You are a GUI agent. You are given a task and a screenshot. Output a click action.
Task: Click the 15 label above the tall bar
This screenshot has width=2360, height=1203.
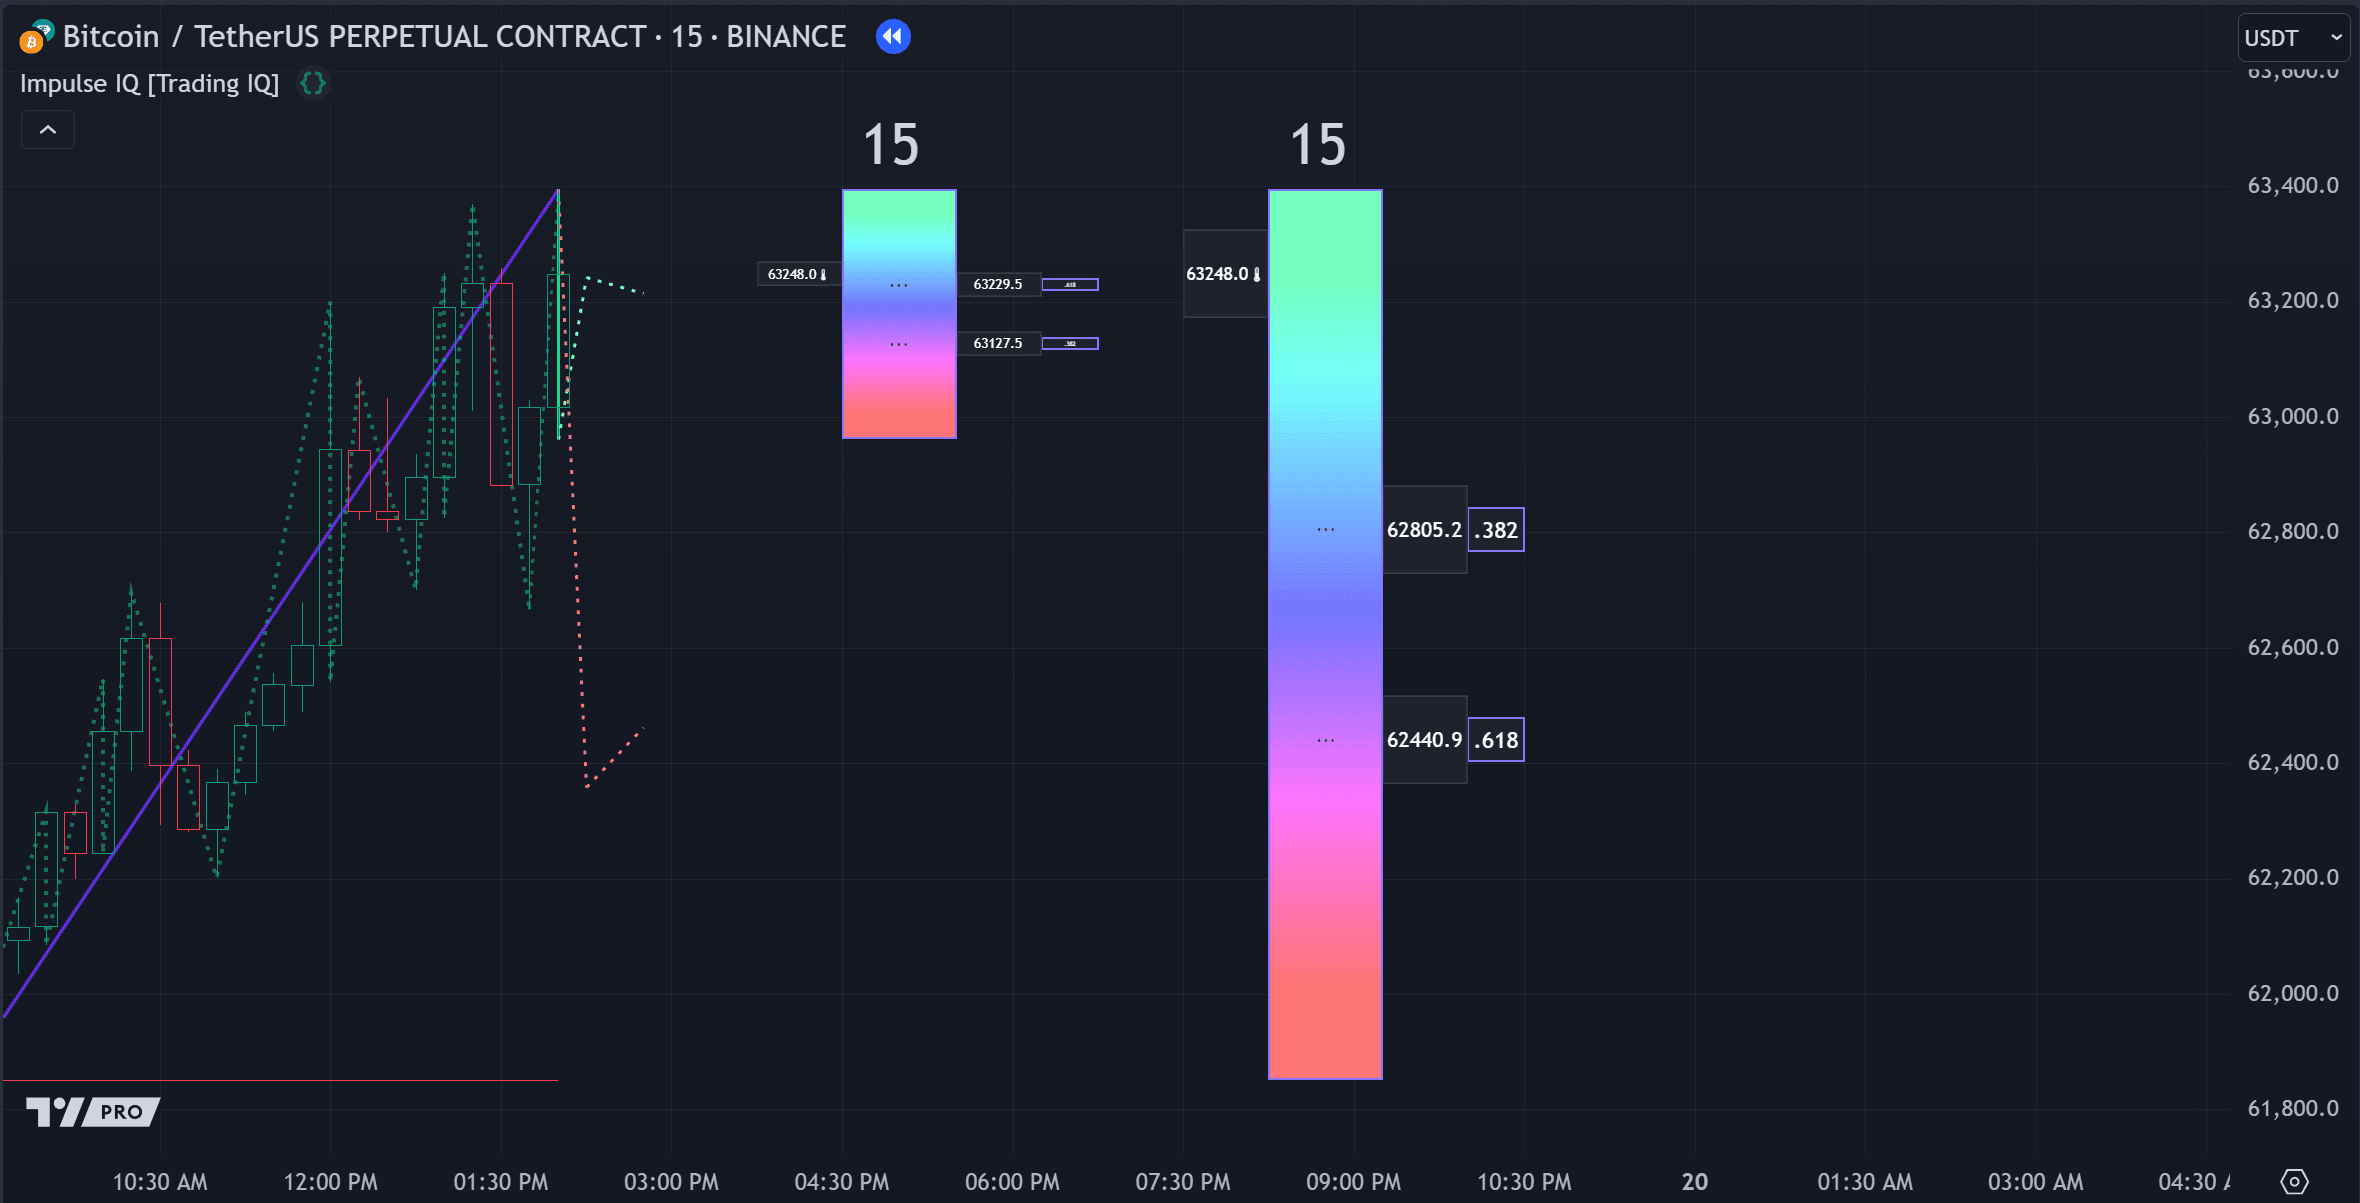coord(1317,145)
